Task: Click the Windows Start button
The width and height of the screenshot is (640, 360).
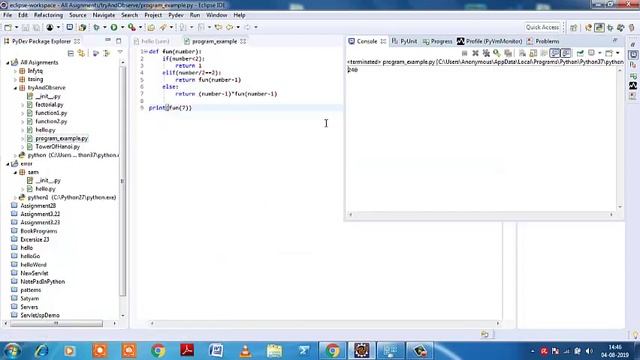Action: pyautogui.click(x=12, y=351)
